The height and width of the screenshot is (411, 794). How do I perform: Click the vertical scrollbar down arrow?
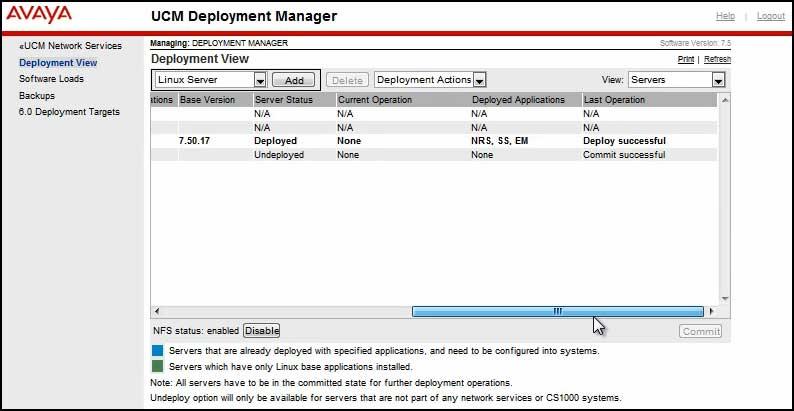click(x=724, y=299)
